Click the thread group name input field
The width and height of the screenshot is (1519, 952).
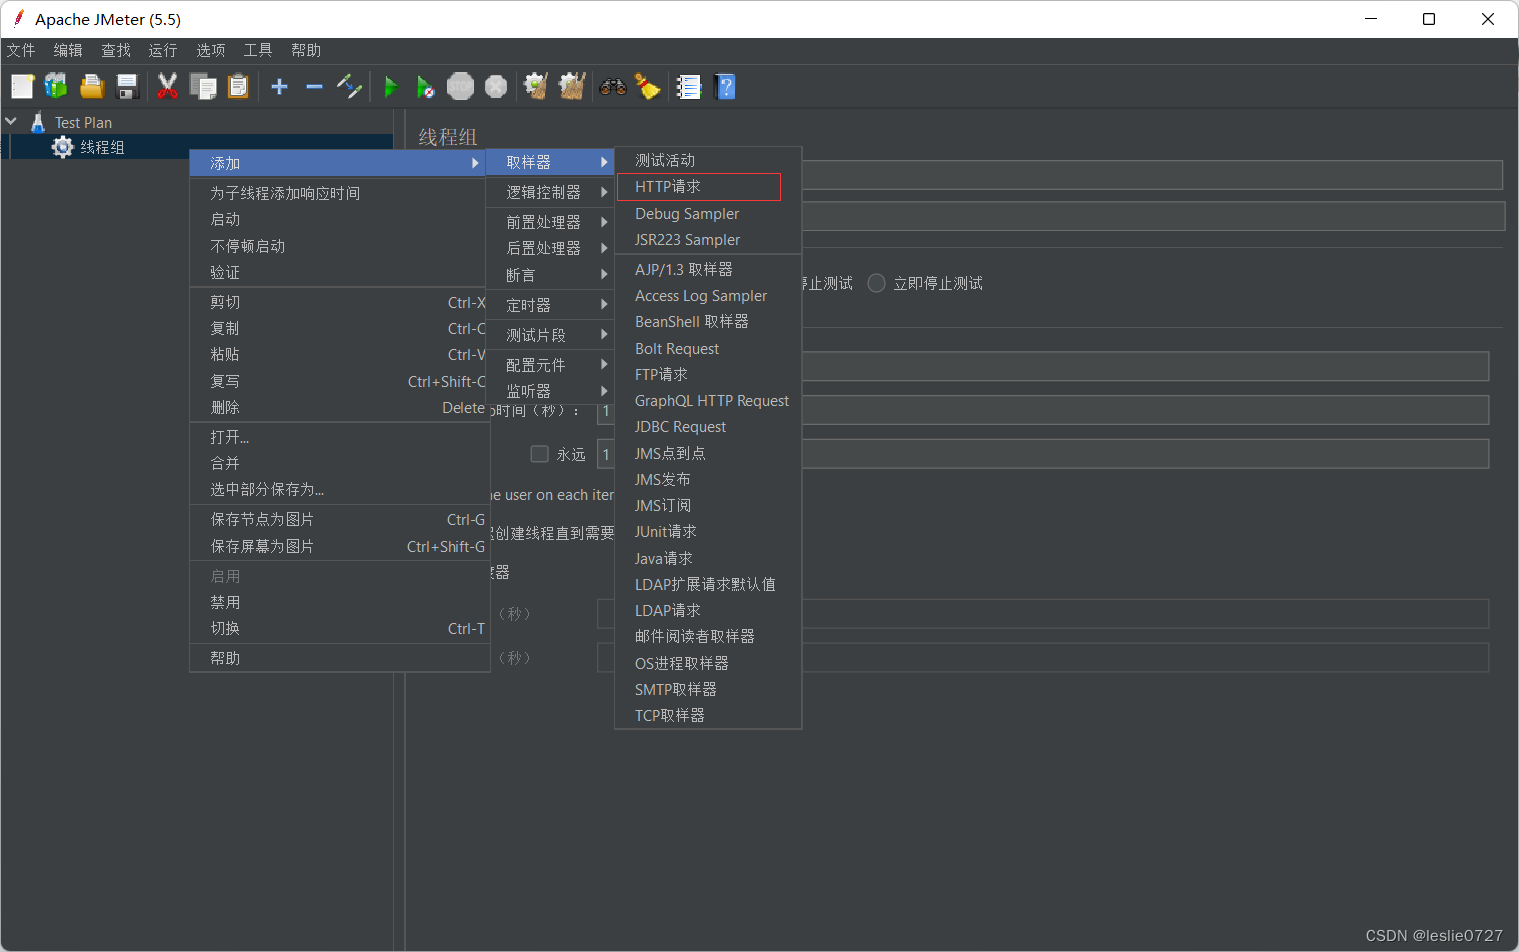(1152, 176)
